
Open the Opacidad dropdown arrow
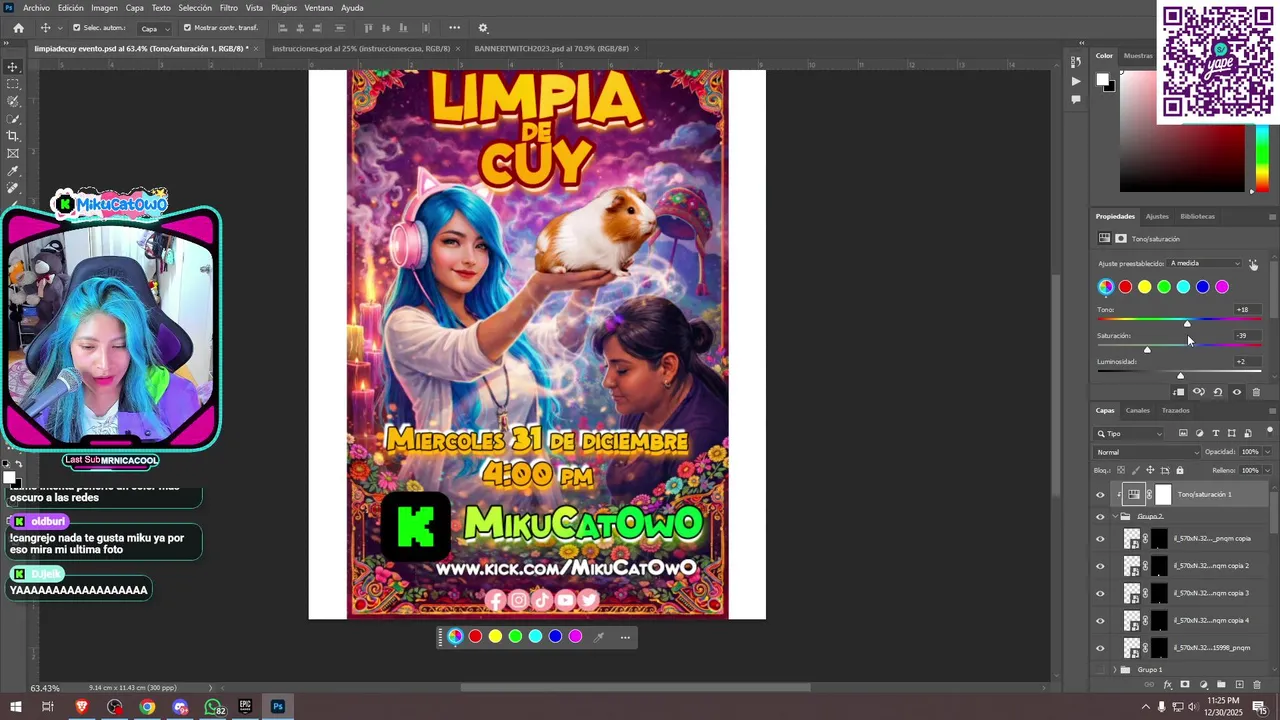pyautogui.click(x=1268, y=452)
